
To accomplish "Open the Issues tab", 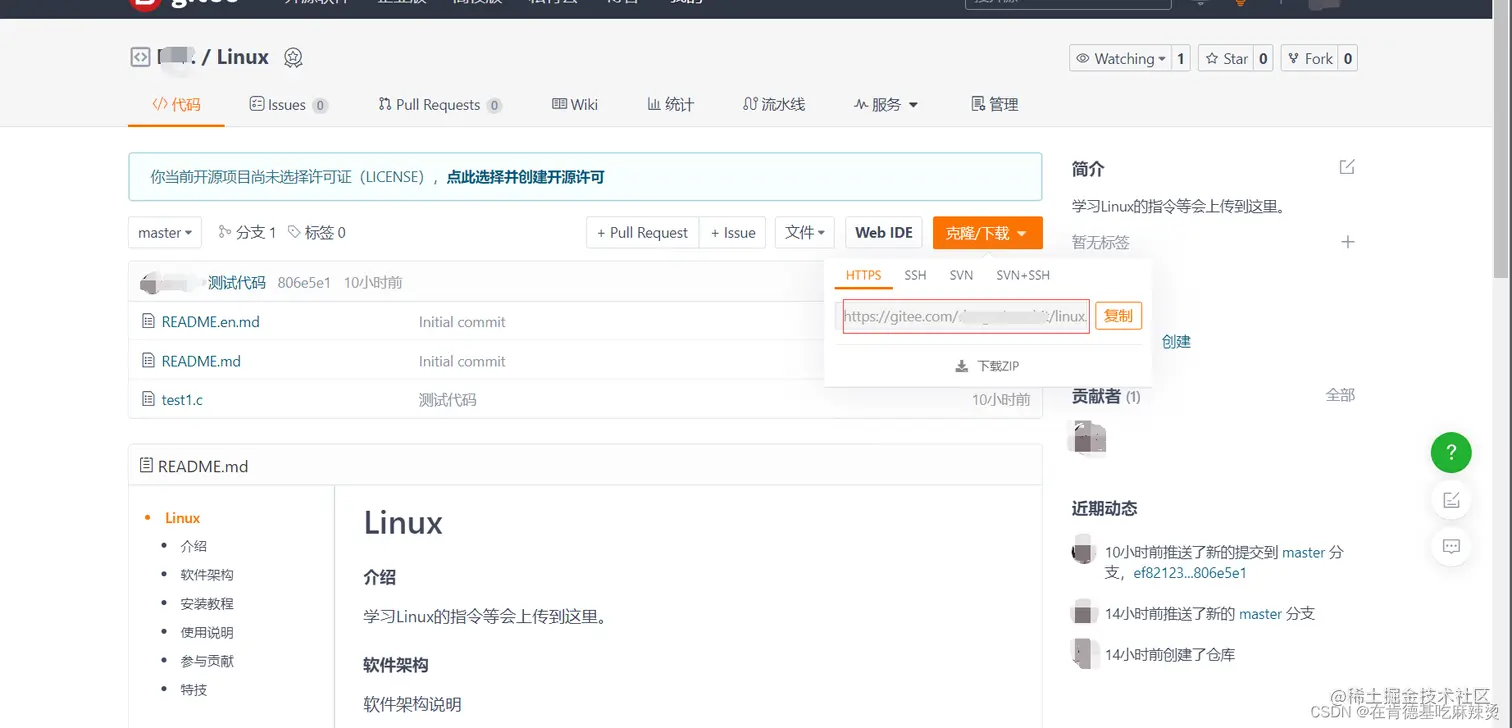I will tap(288, 104).
